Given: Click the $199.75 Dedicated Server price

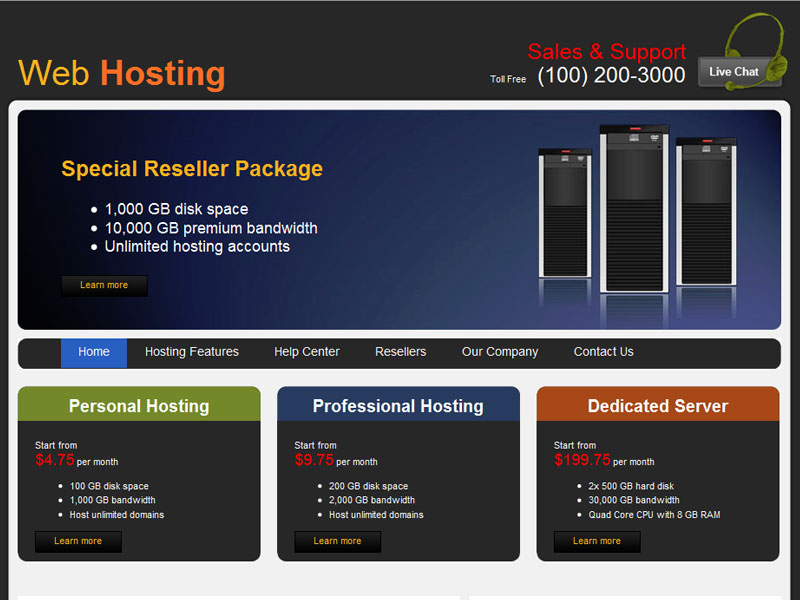Looking at the screenshot, I should 582,460.
